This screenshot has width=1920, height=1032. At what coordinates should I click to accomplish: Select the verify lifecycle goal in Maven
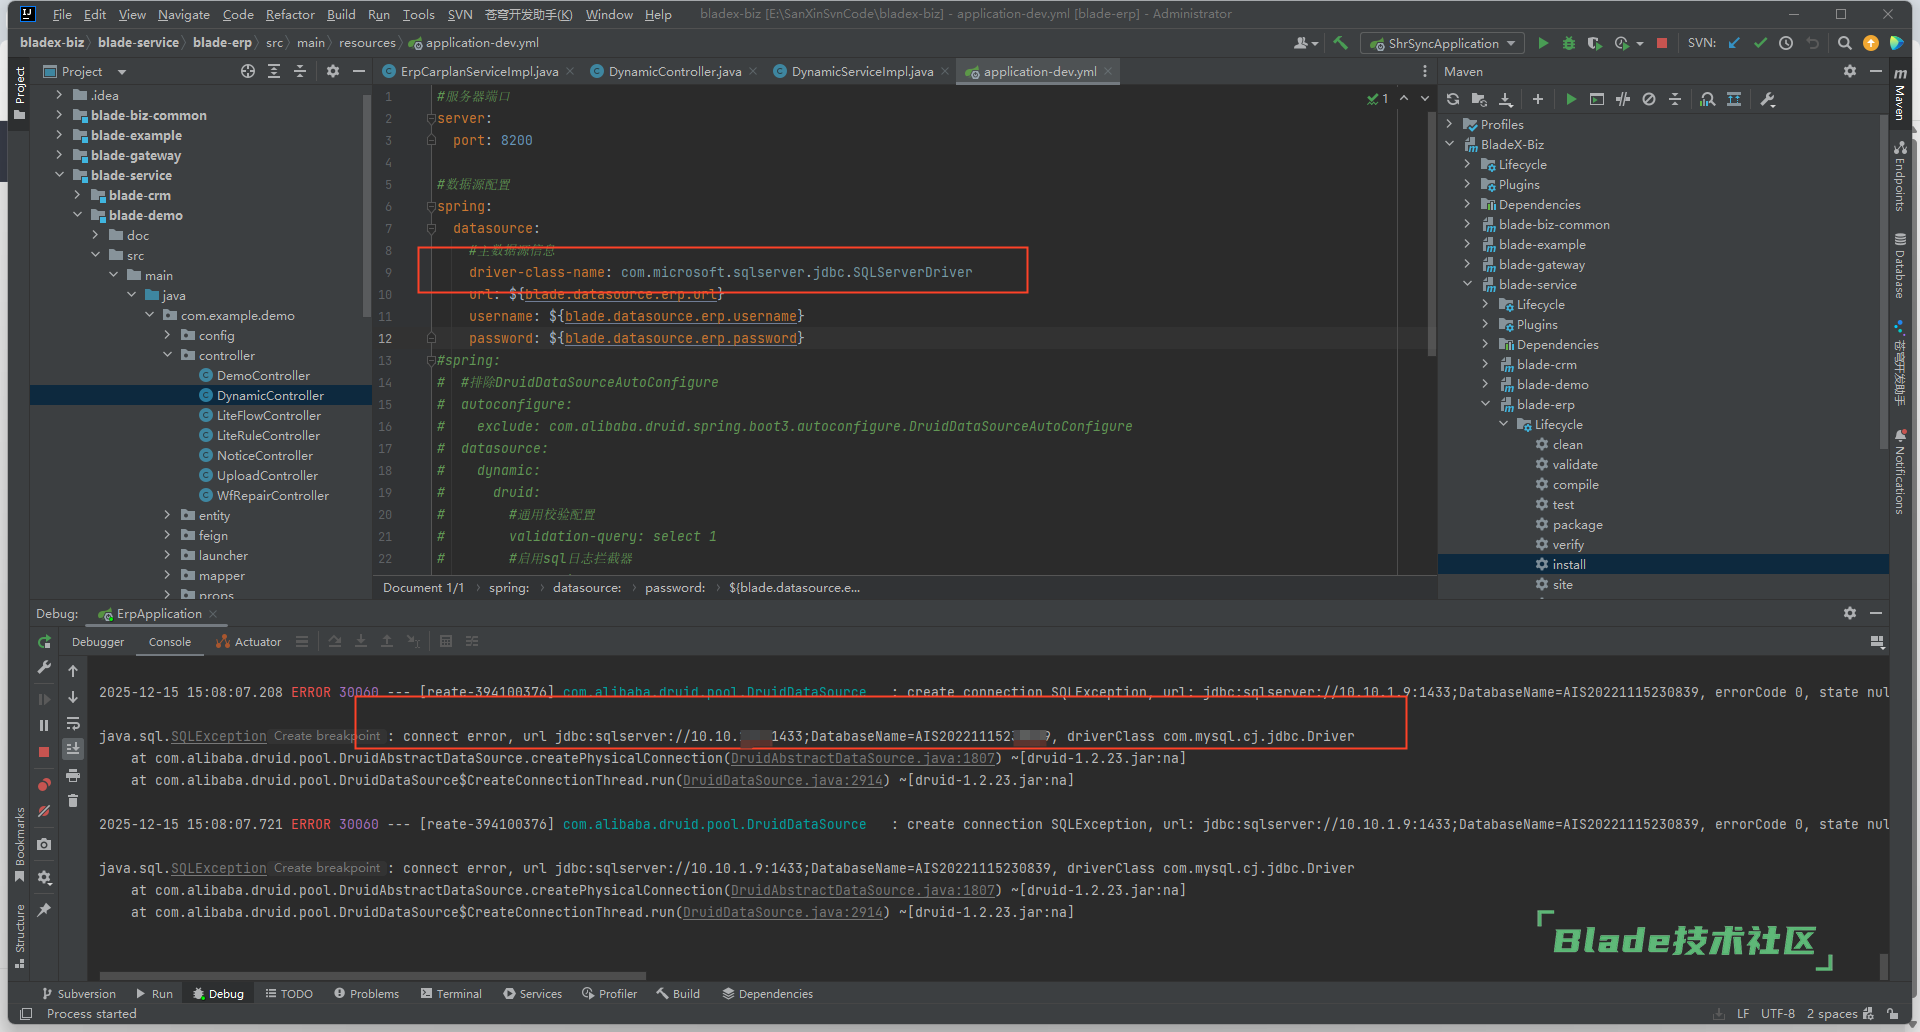(1567, 544)
